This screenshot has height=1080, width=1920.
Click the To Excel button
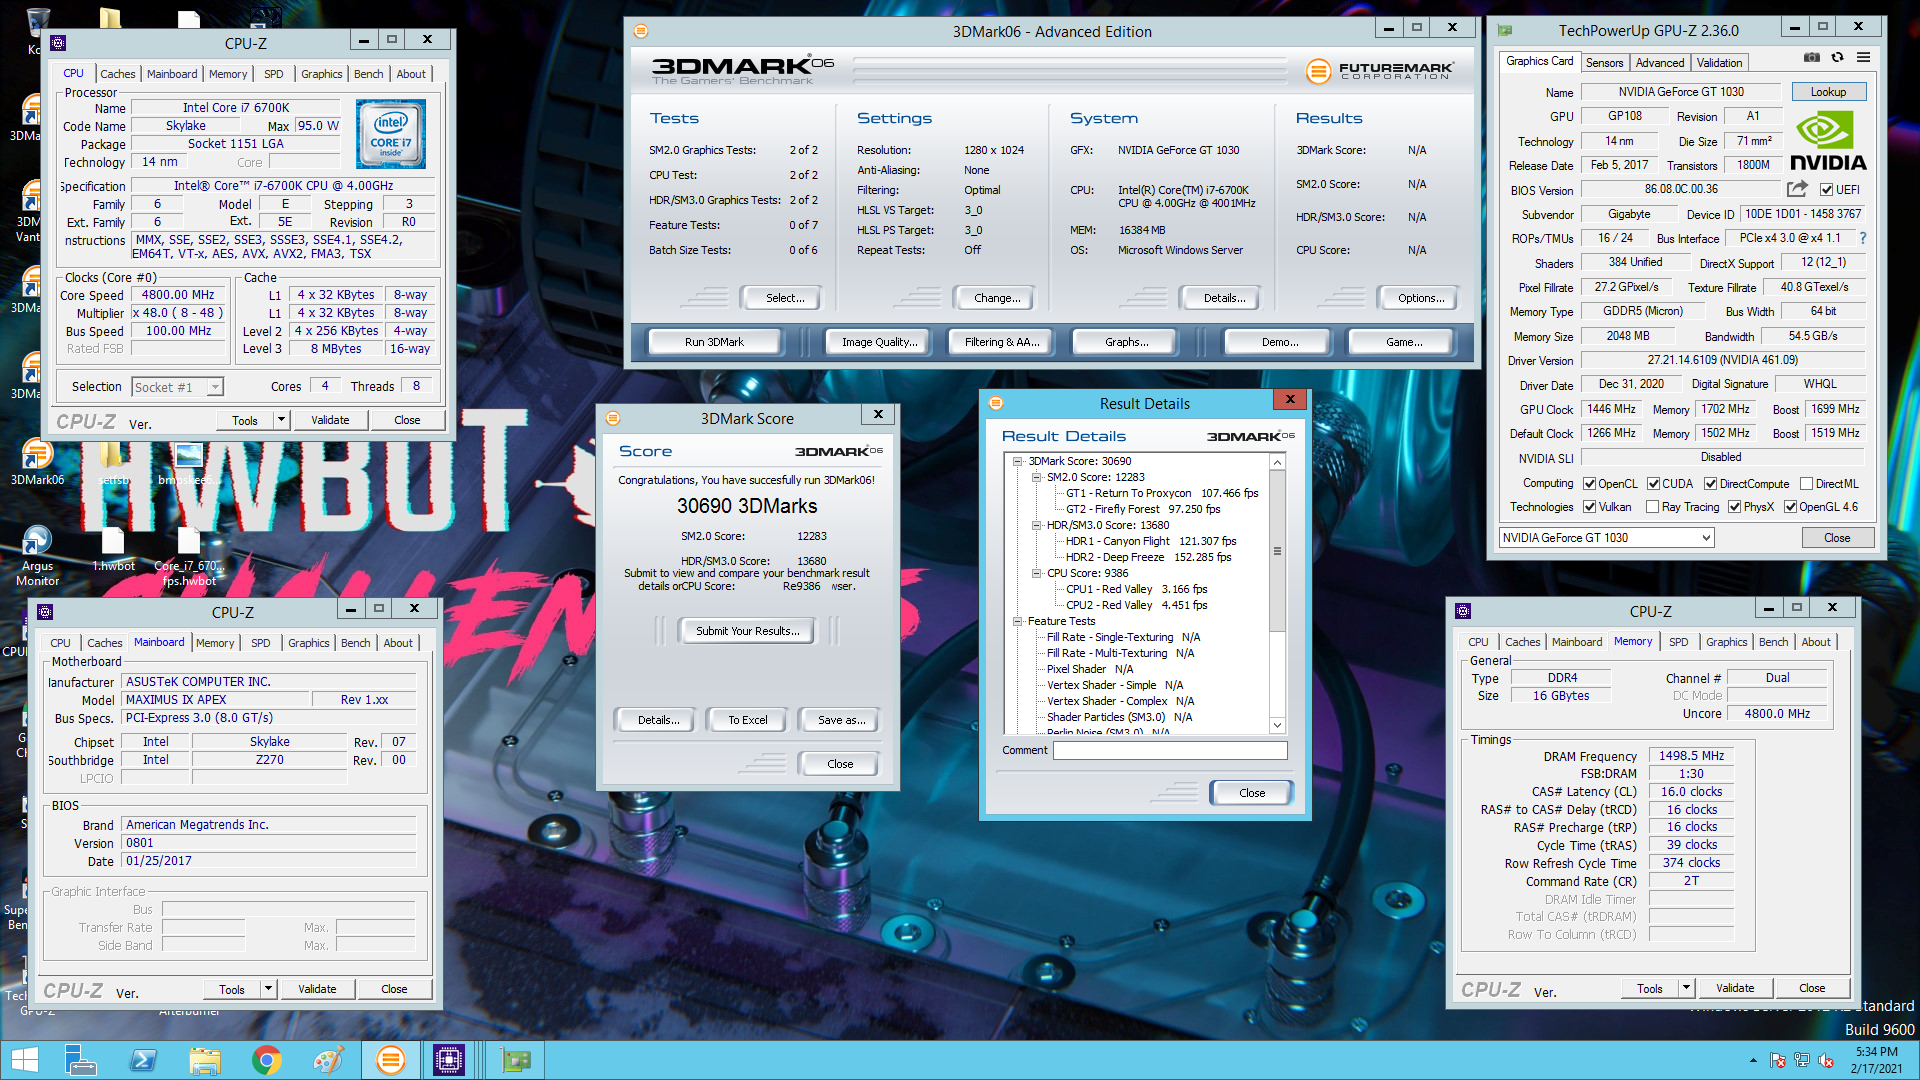[747, 720]
